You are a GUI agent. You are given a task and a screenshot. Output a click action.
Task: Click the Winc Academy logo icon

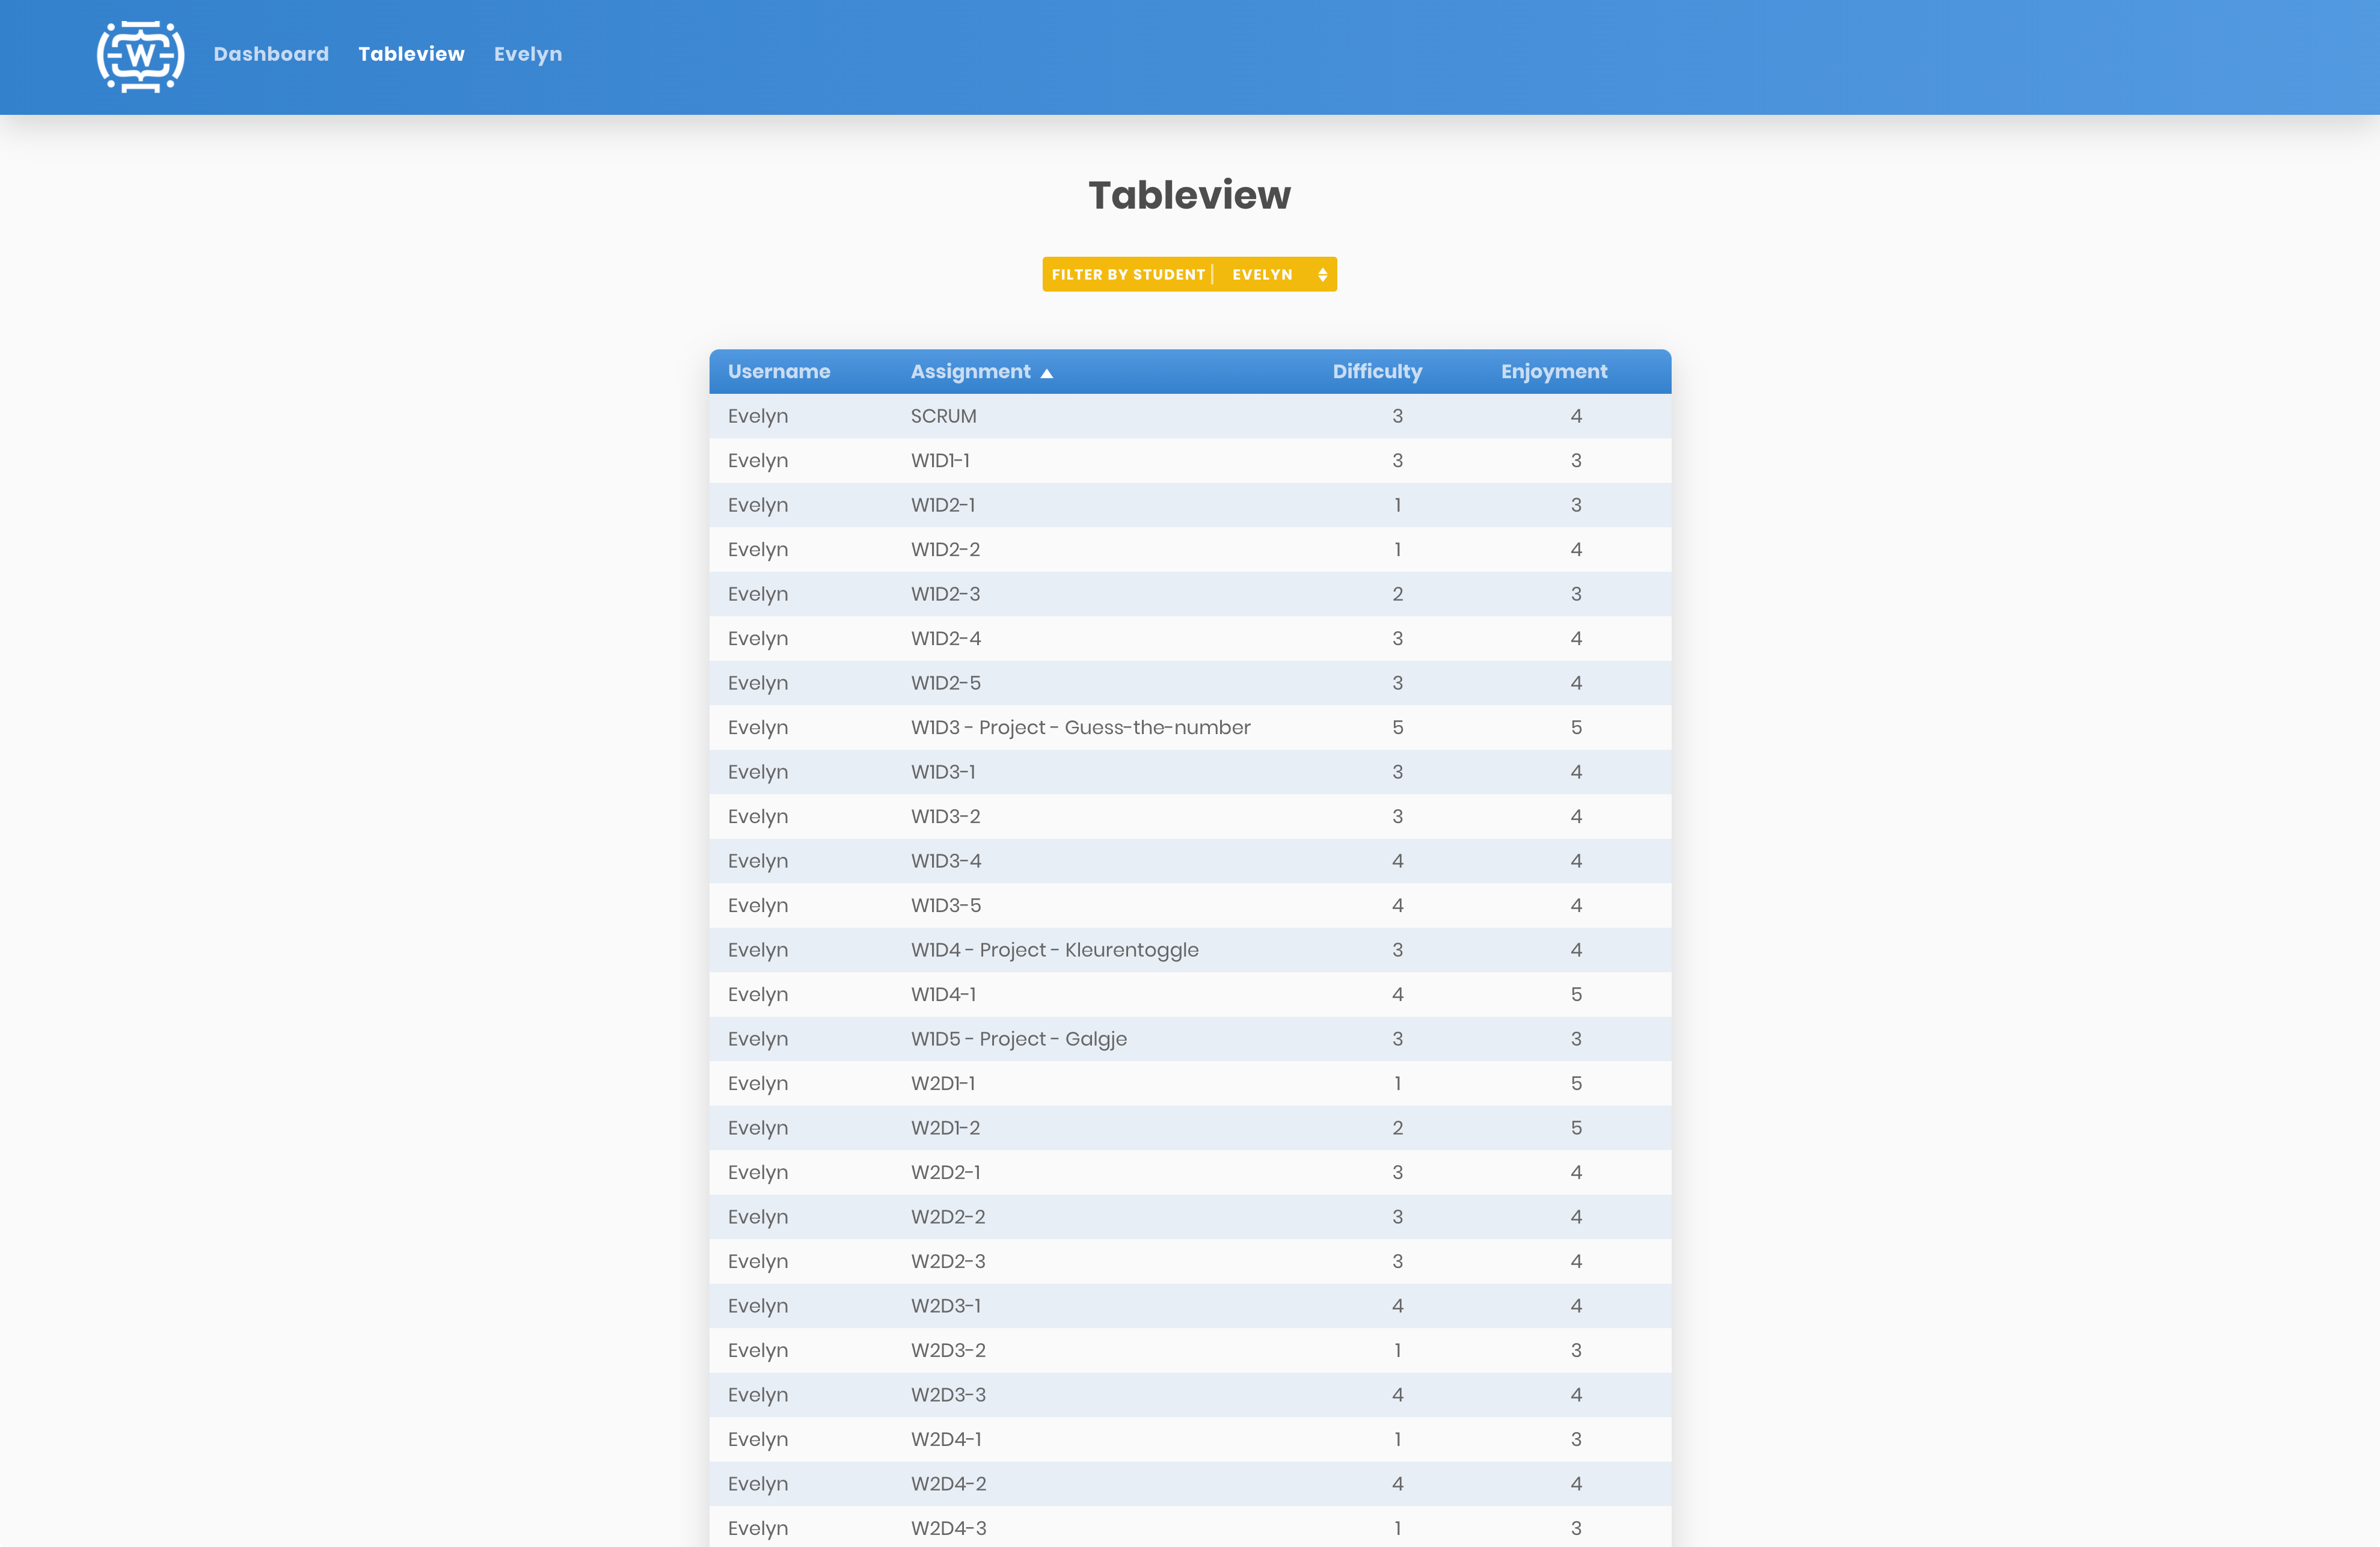tap(140, 56)
